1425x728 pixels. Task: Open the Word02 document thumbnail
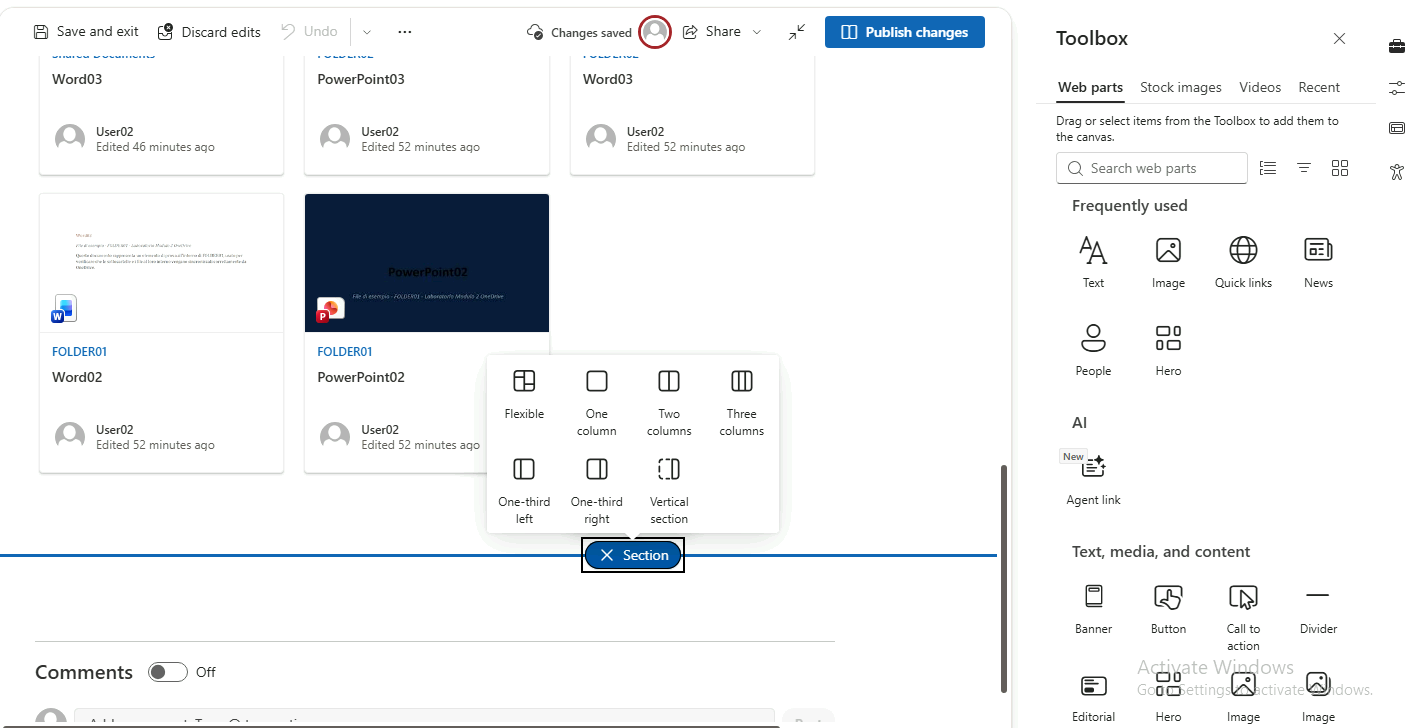(x=161, y=263)
